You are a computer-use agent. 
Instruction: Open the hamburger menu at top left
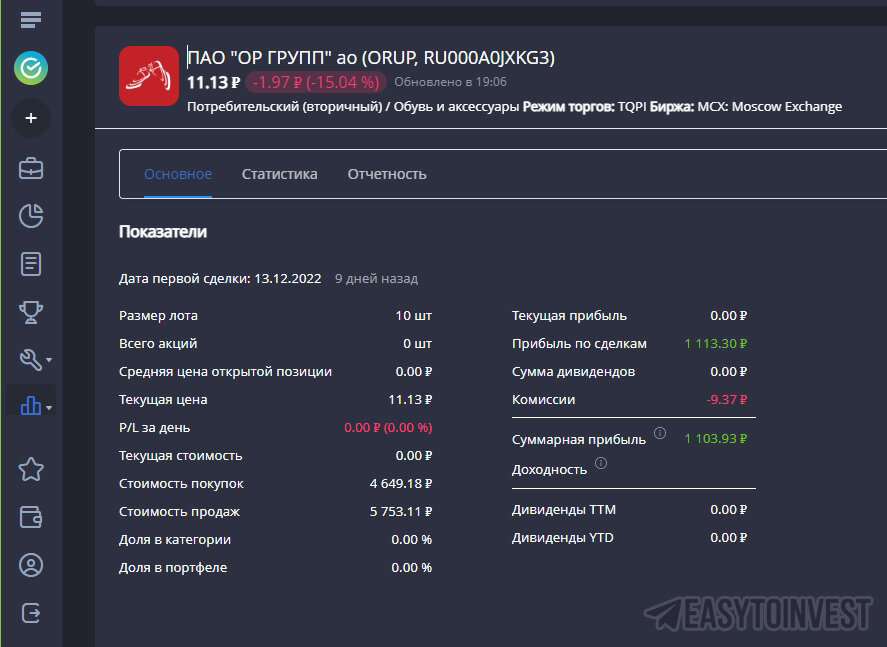click(31, 18)
